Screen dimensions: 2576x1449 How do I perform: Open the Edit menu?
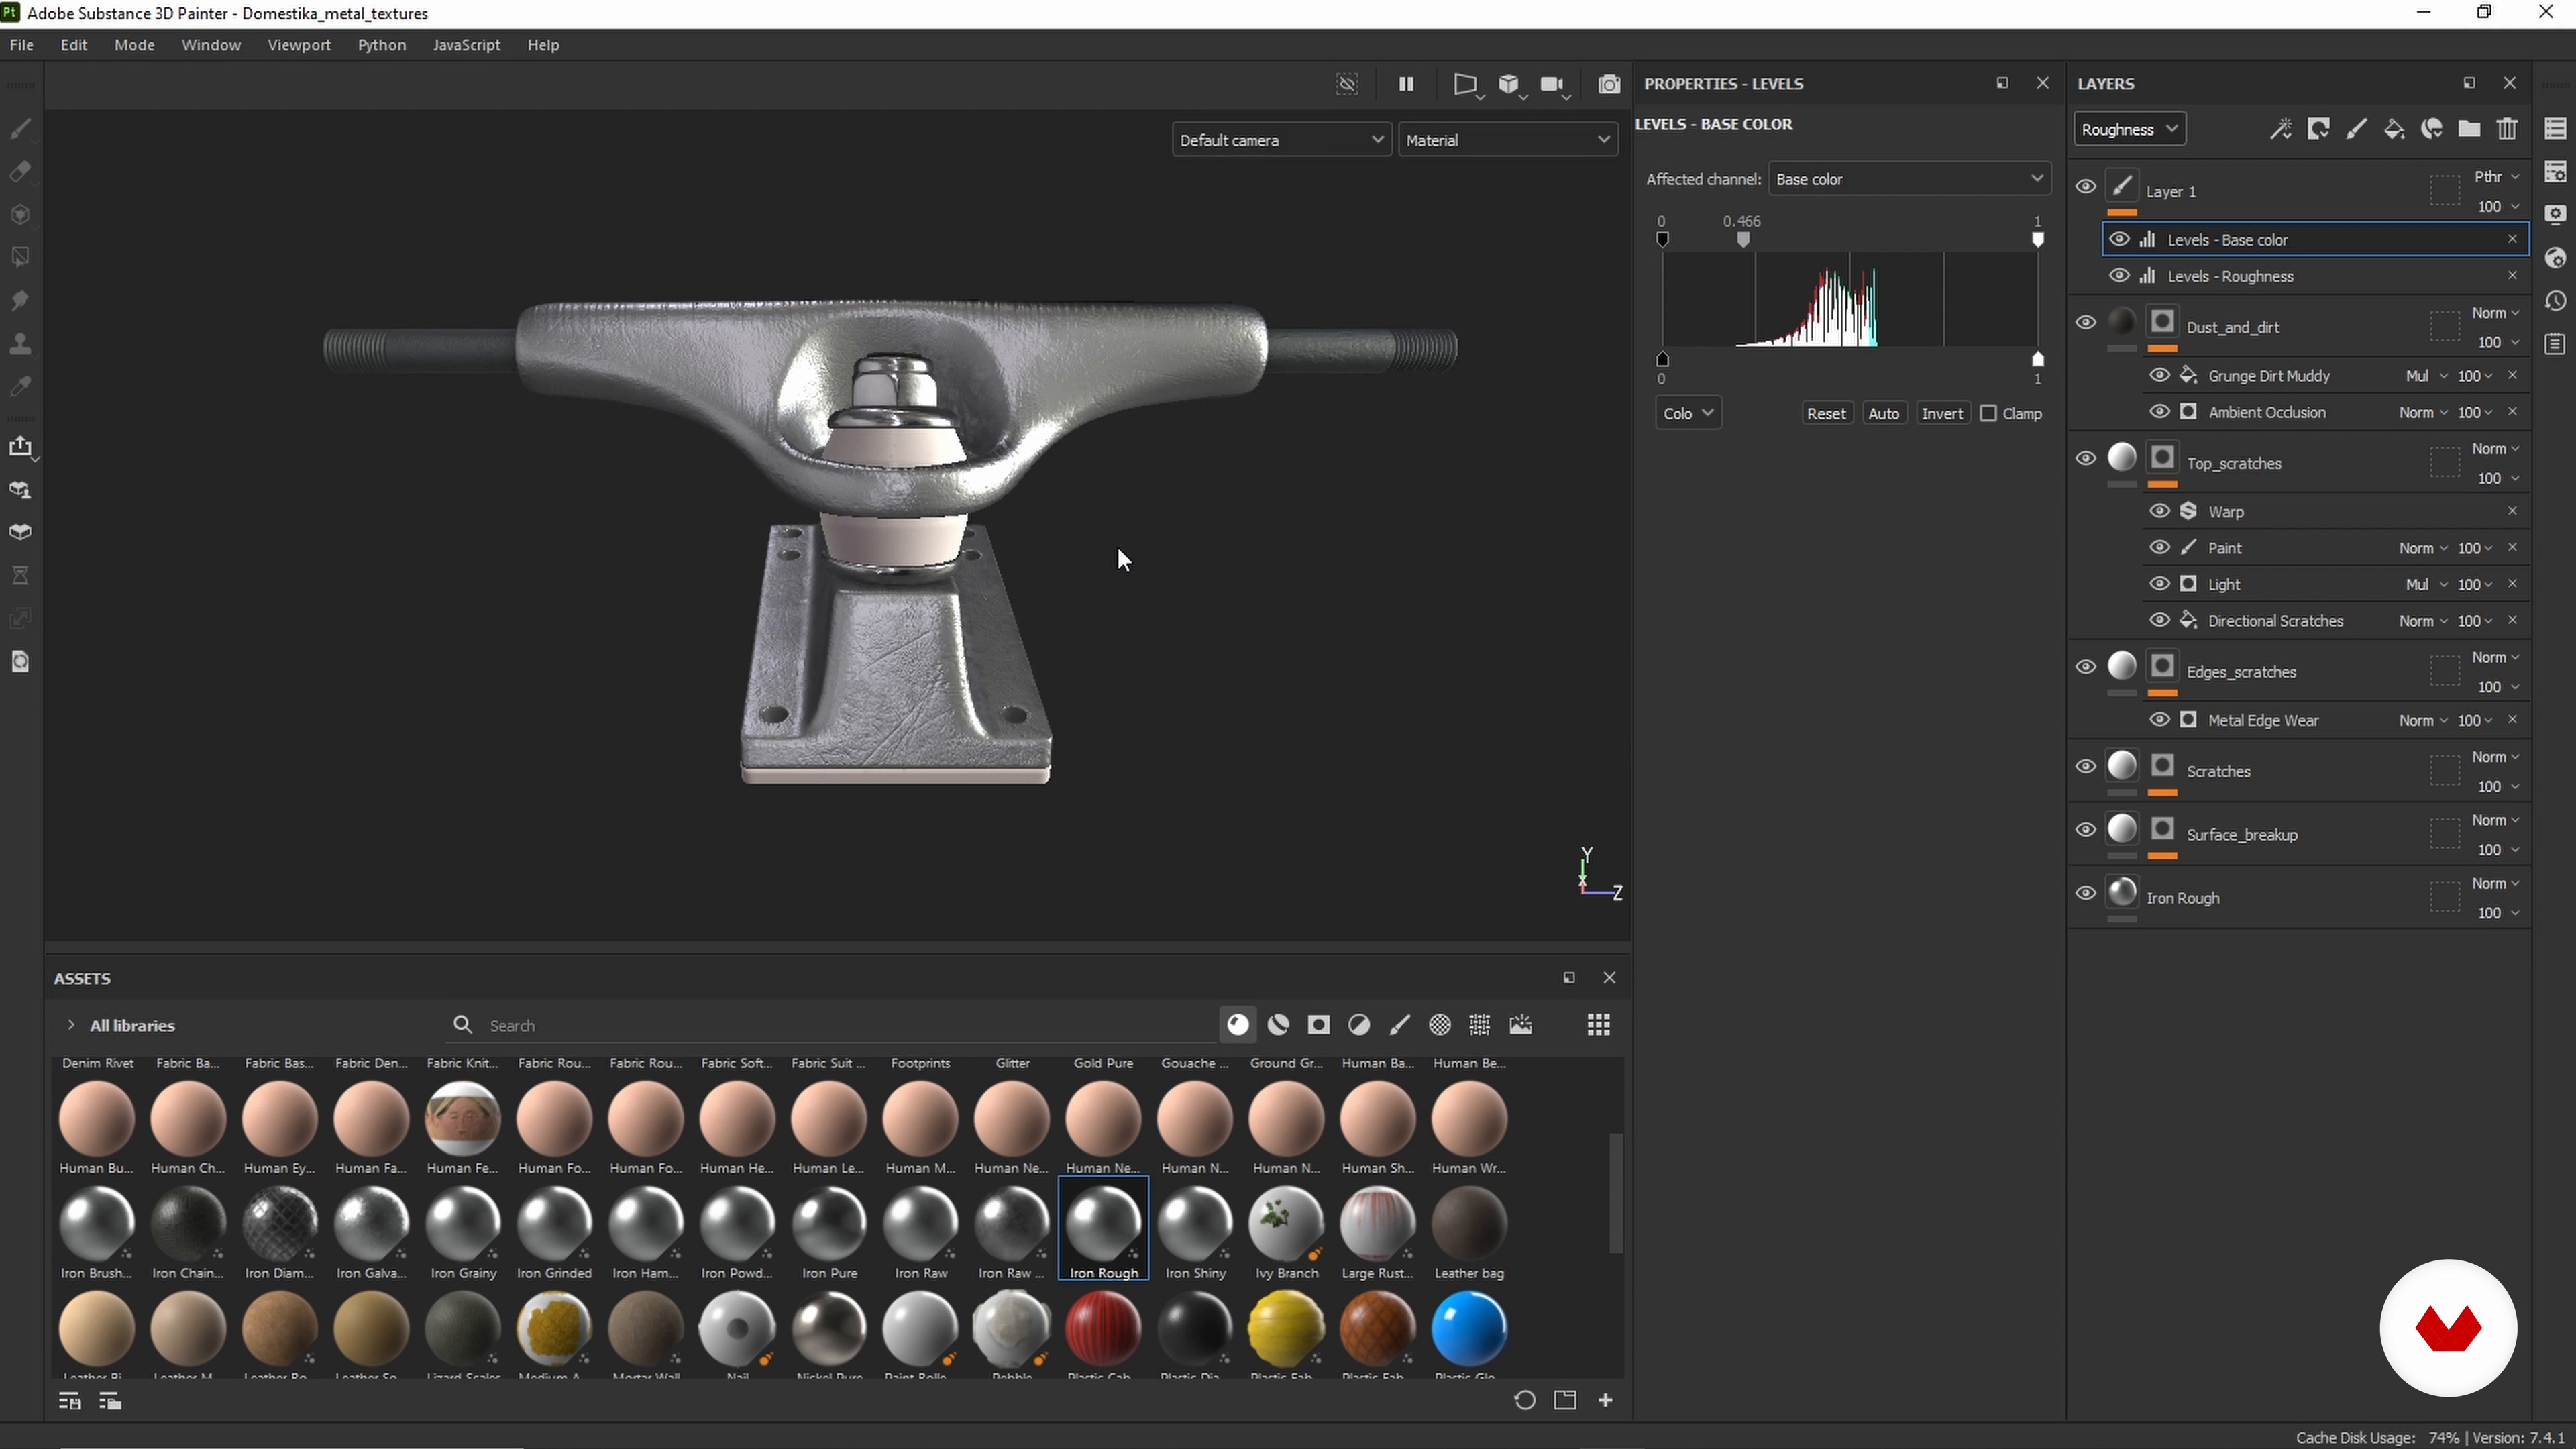point(74,45)
